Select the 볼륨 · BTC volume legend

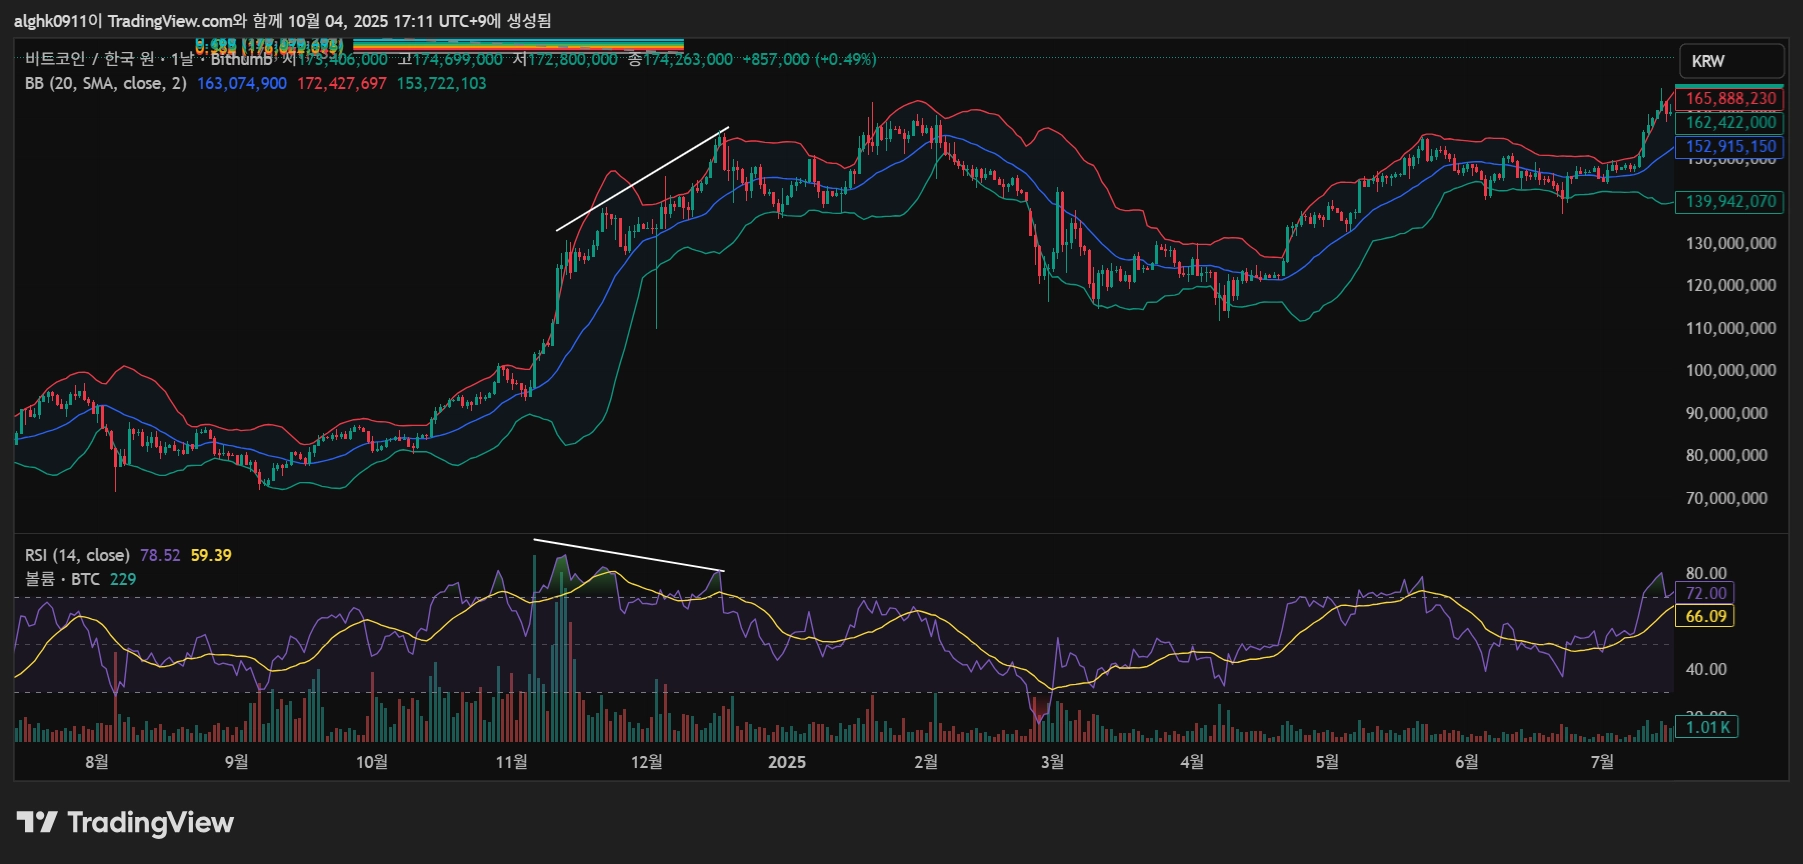62,579
